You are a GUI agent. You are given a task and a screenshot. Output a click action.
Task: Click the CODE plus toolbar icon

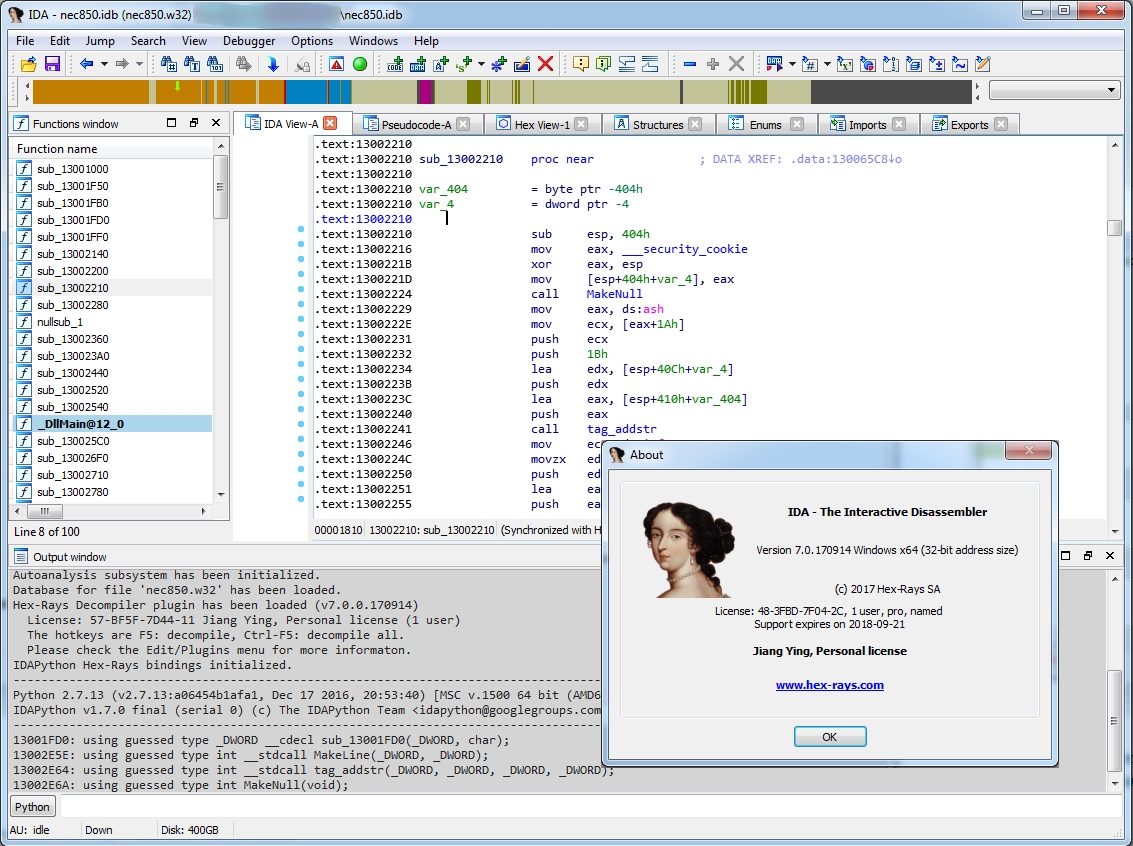pyautogui.click(x=395, y=64)
